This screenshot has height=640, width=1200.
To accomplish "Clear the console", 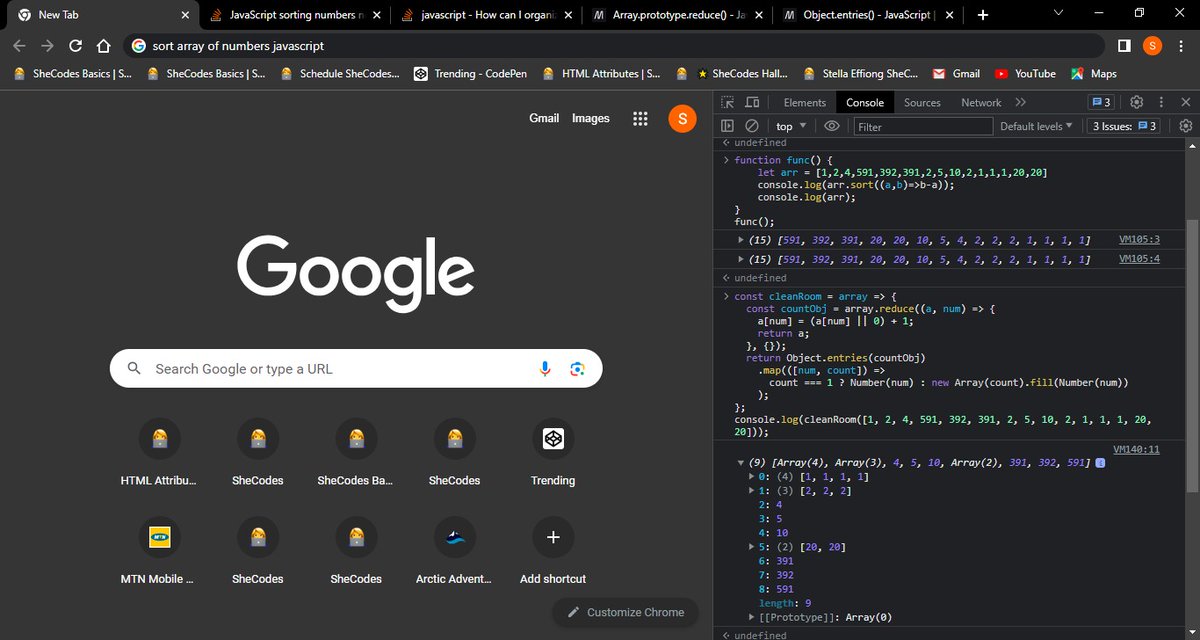I will [751, 126].
